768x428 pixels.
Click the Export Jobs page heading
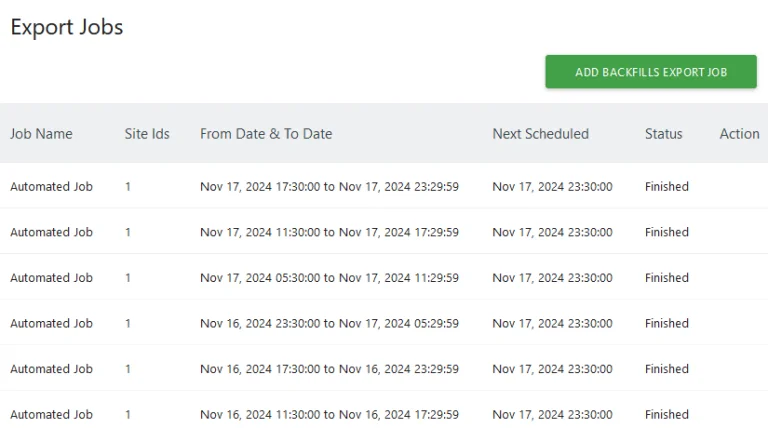click(x=67, y=27)
